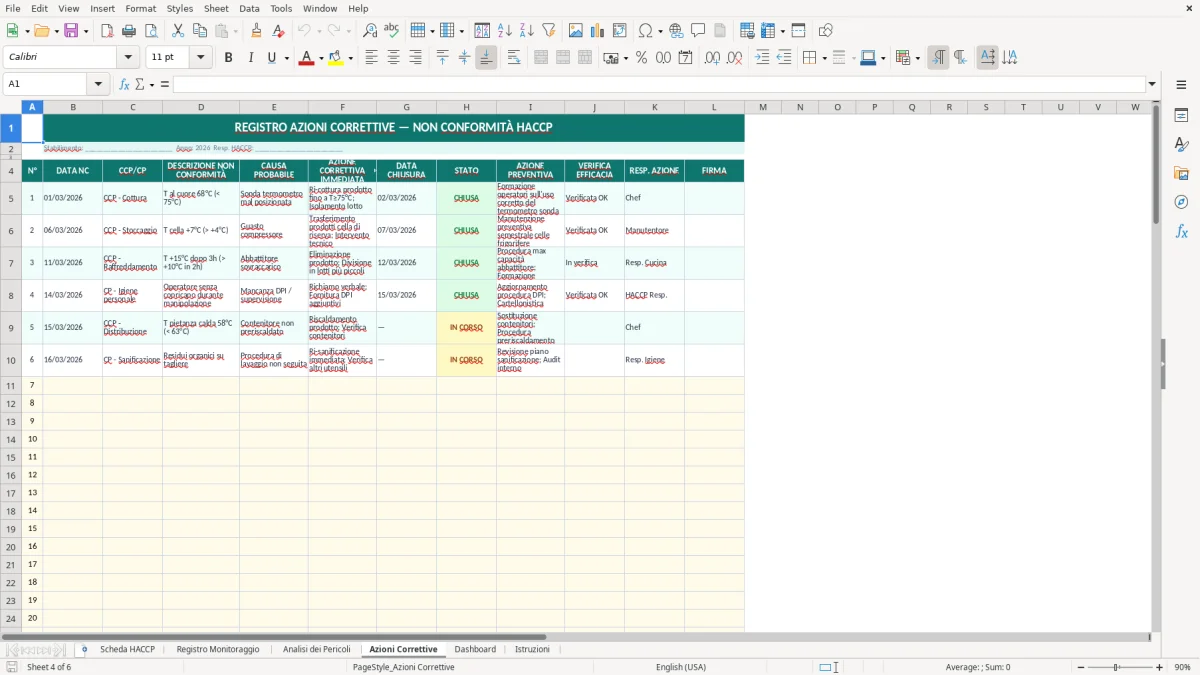The height and width of the screenshot is (675, 1200).
Task: Sort ascending A to Z
Action: tap(504, 31)
